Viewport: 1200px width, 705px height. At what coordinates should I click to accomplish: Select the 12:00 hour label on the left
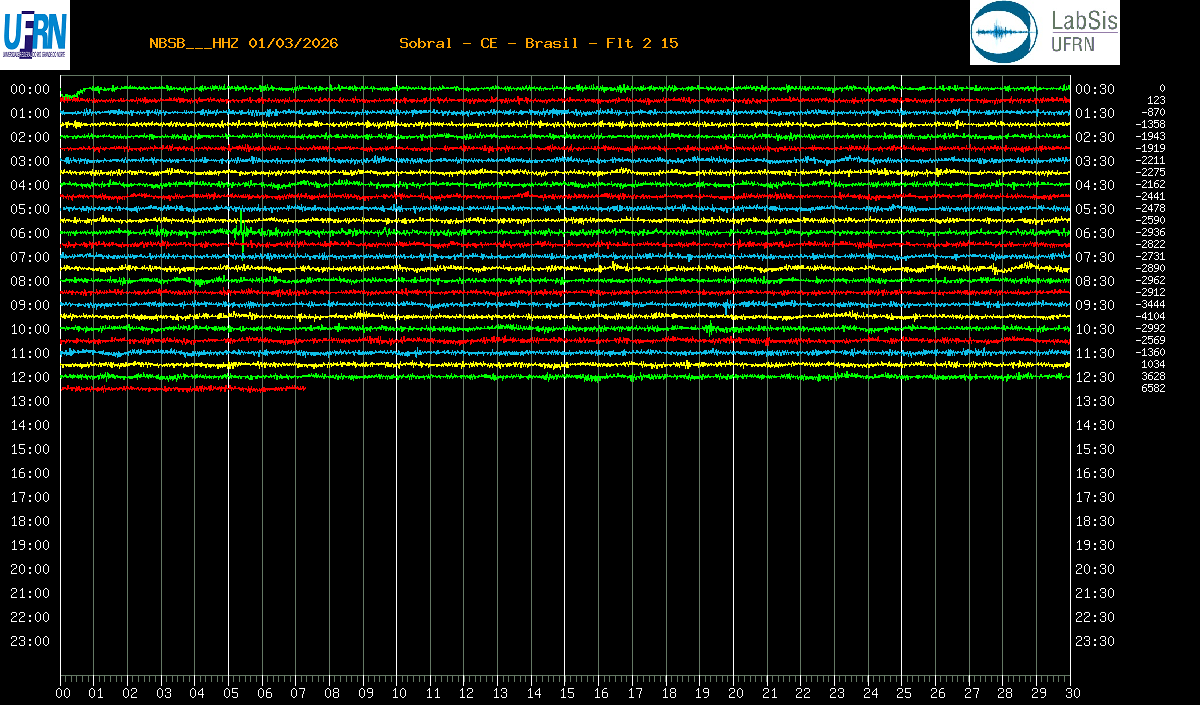(x=30, y=377)
